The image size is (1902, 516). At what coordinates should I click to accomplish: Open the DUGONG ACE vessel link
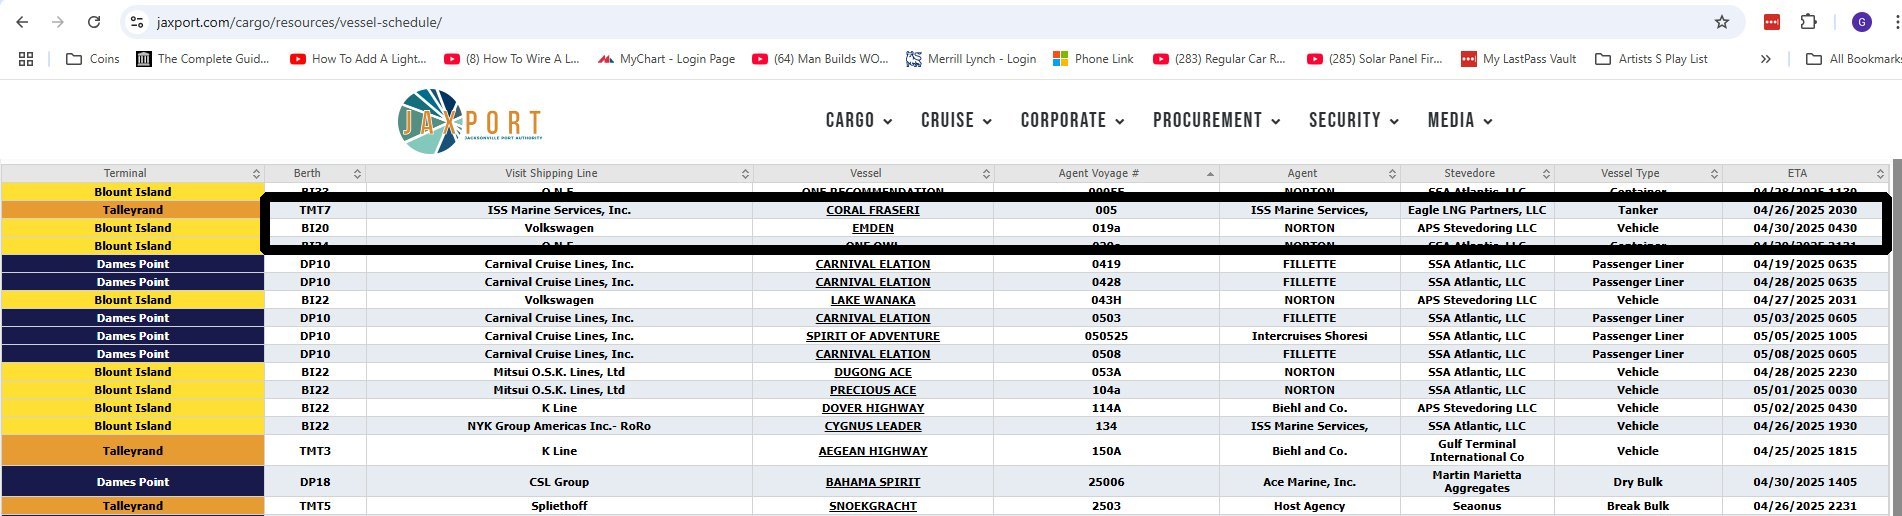pos(873,372)
